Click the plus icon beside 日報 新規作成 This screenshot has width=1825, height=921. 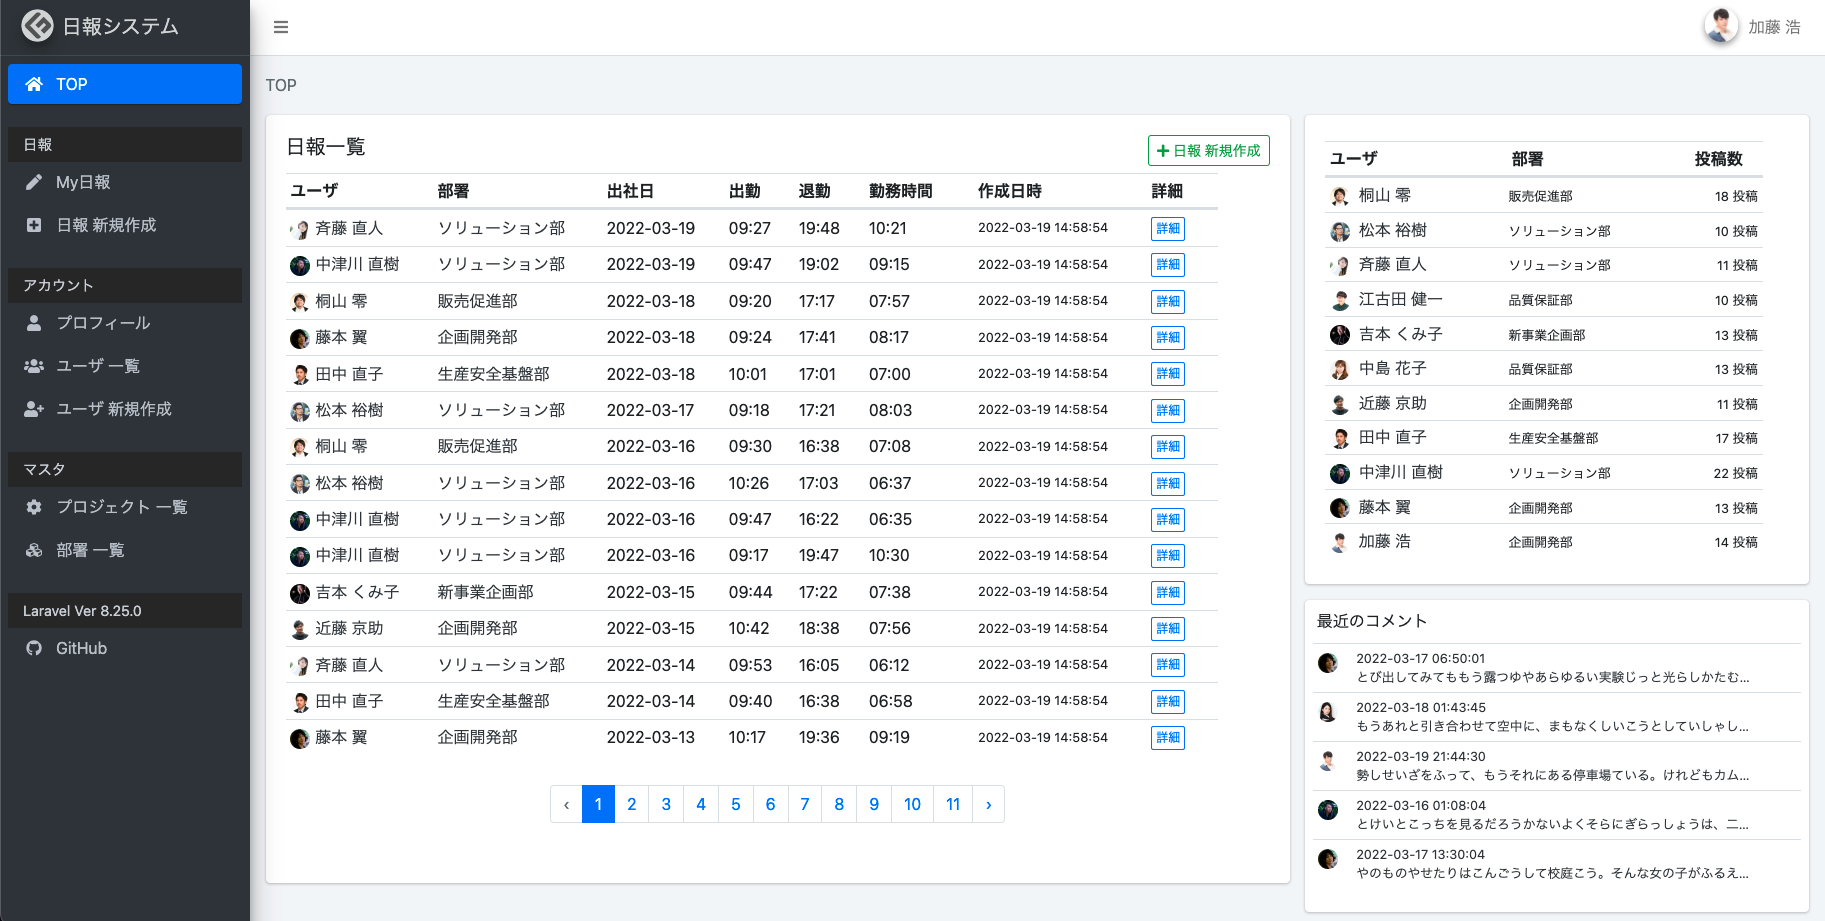[34, 225]
